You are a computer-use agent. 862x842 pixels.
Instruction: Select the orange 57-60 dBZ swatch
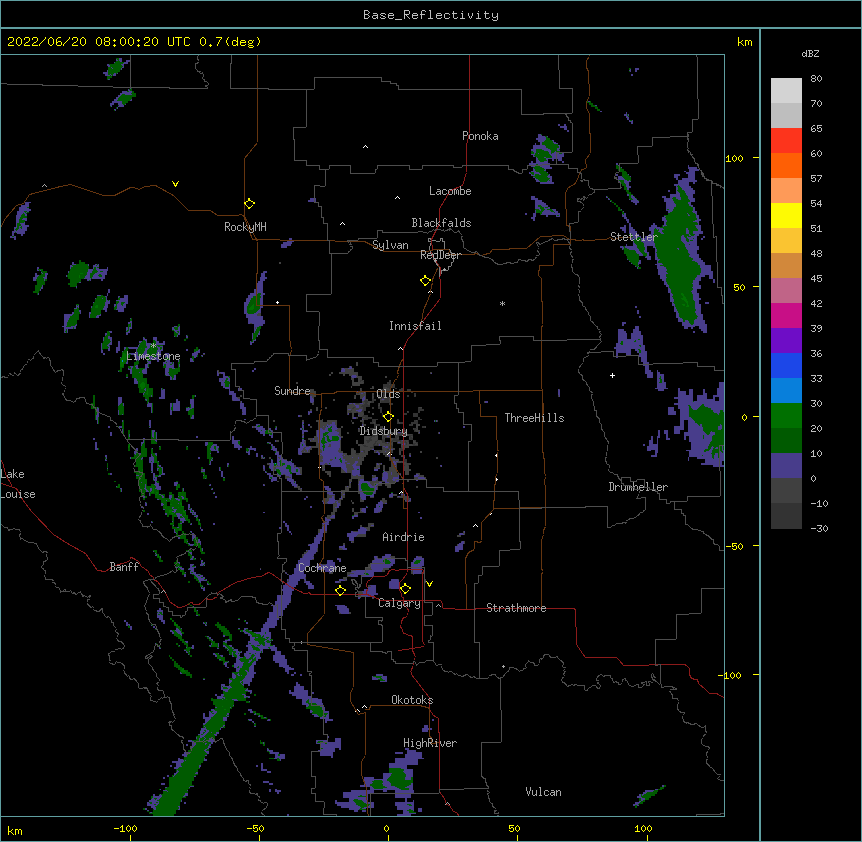coord(786,165)
